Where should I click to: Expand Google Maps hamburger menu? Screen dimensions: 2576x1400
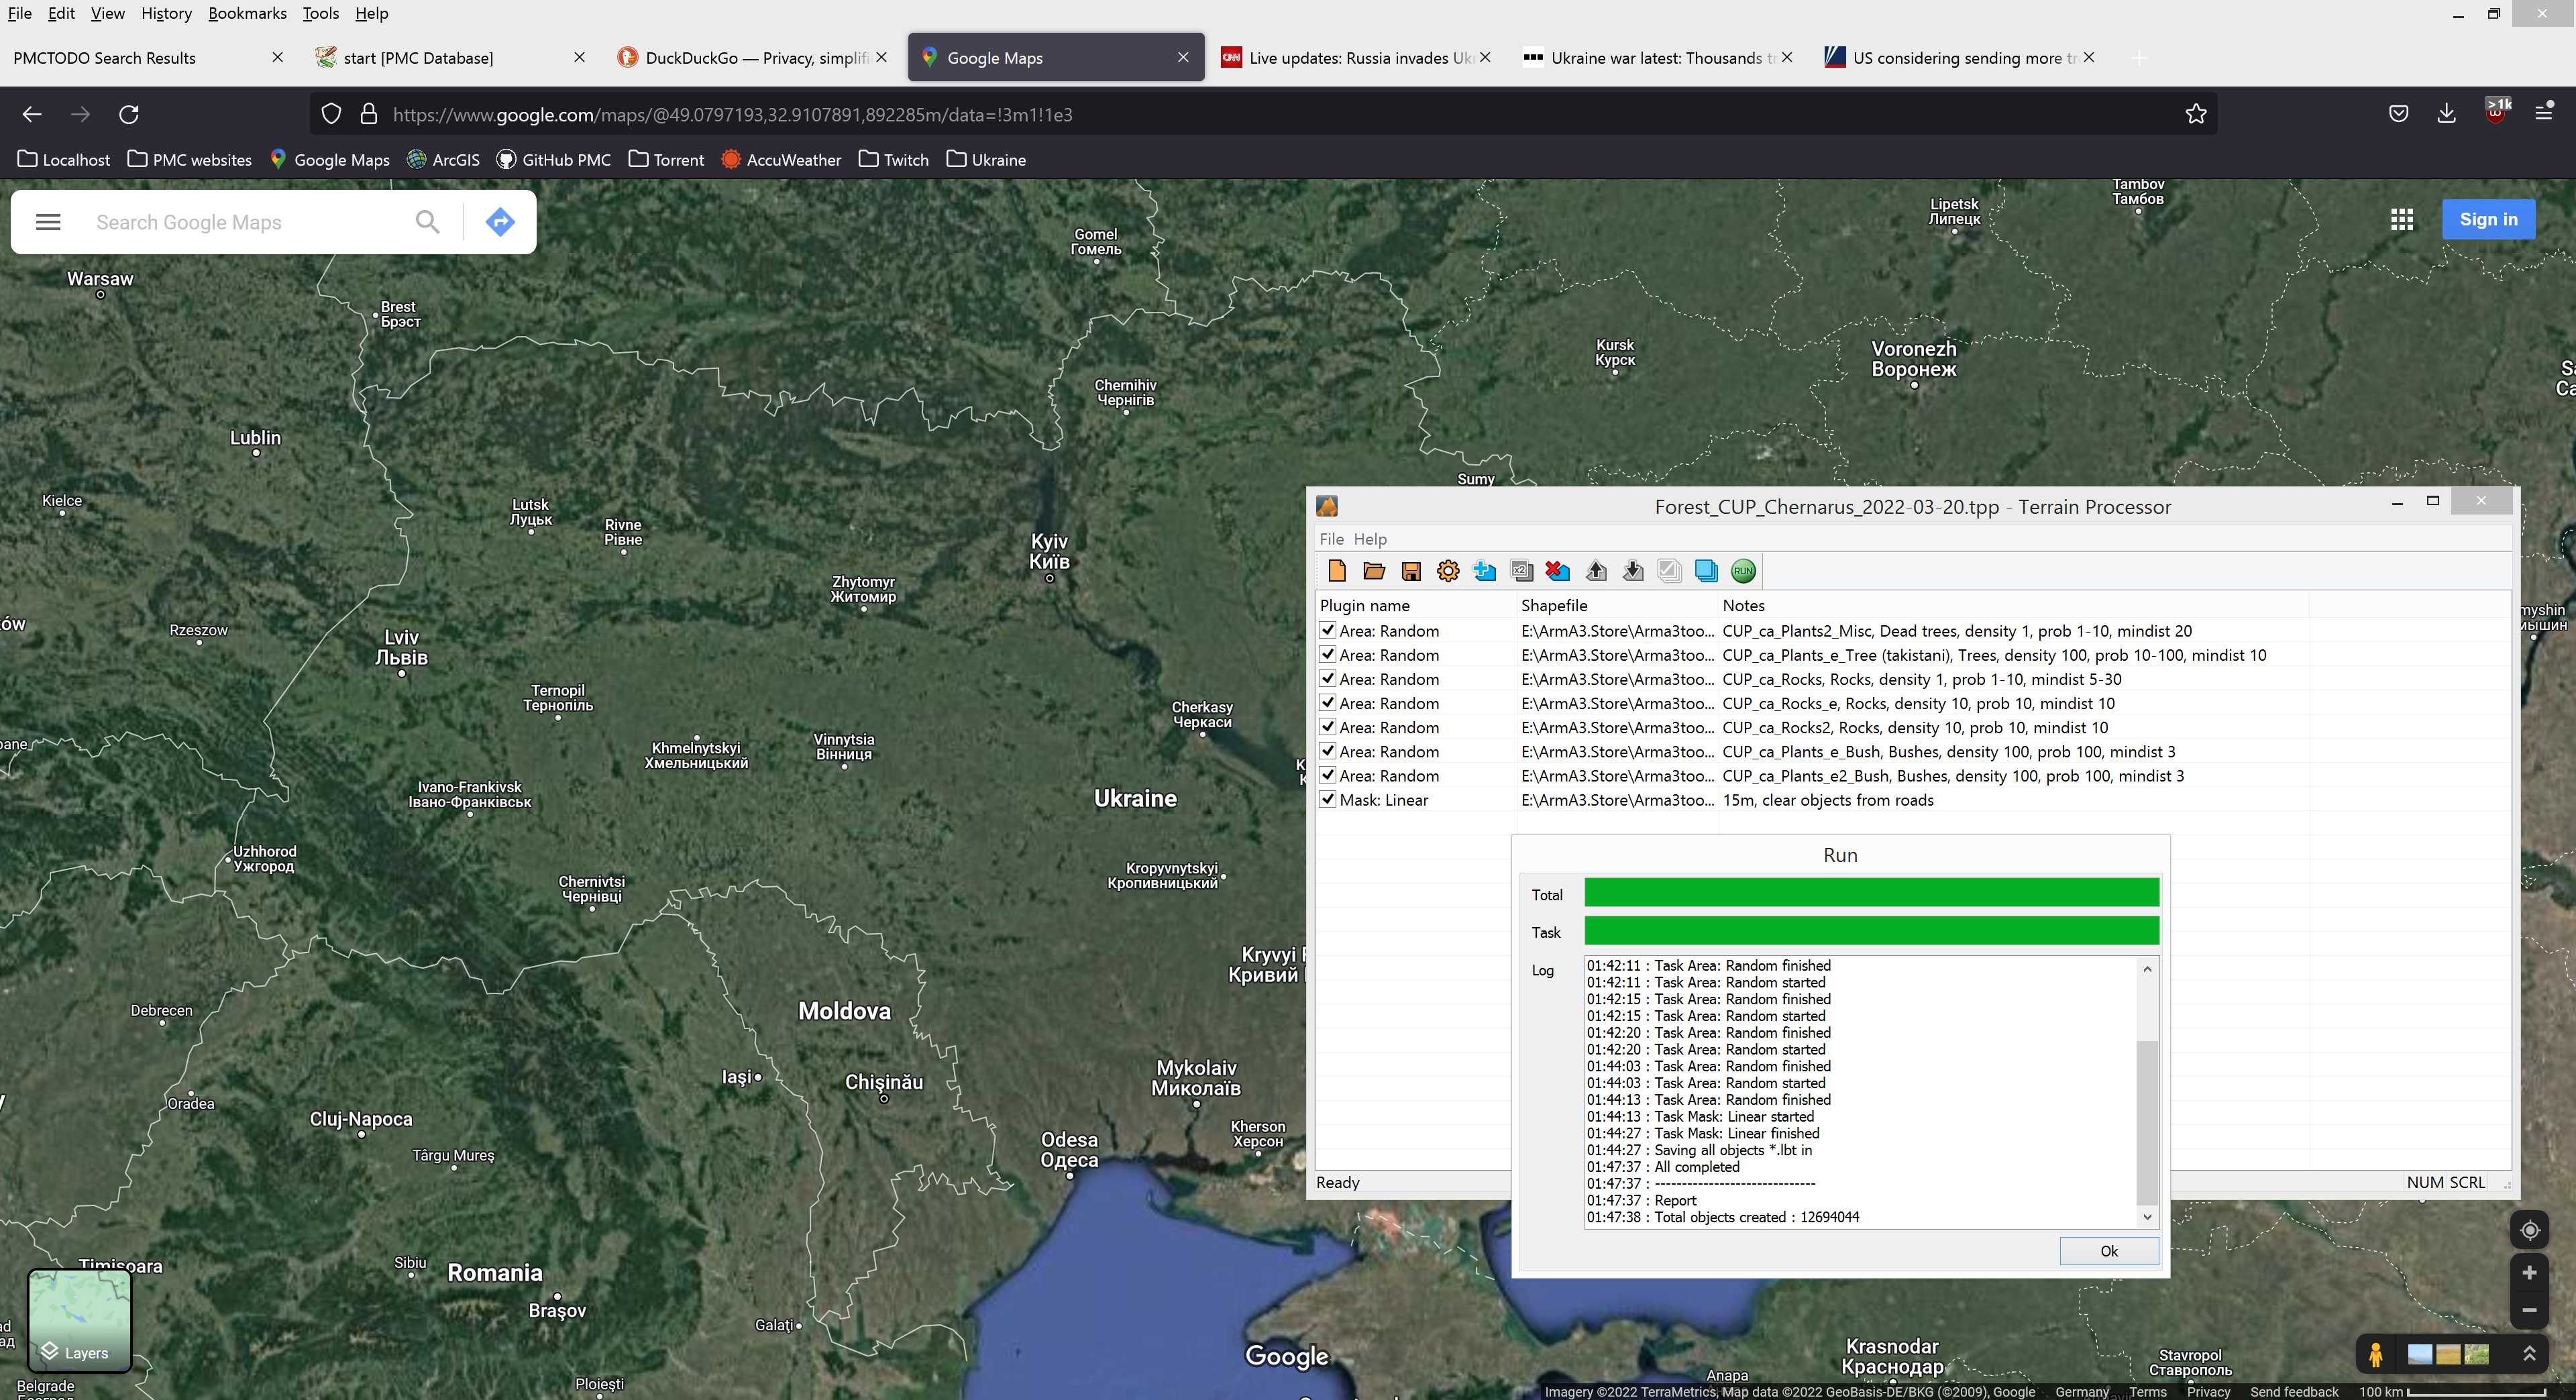point(48,222)
